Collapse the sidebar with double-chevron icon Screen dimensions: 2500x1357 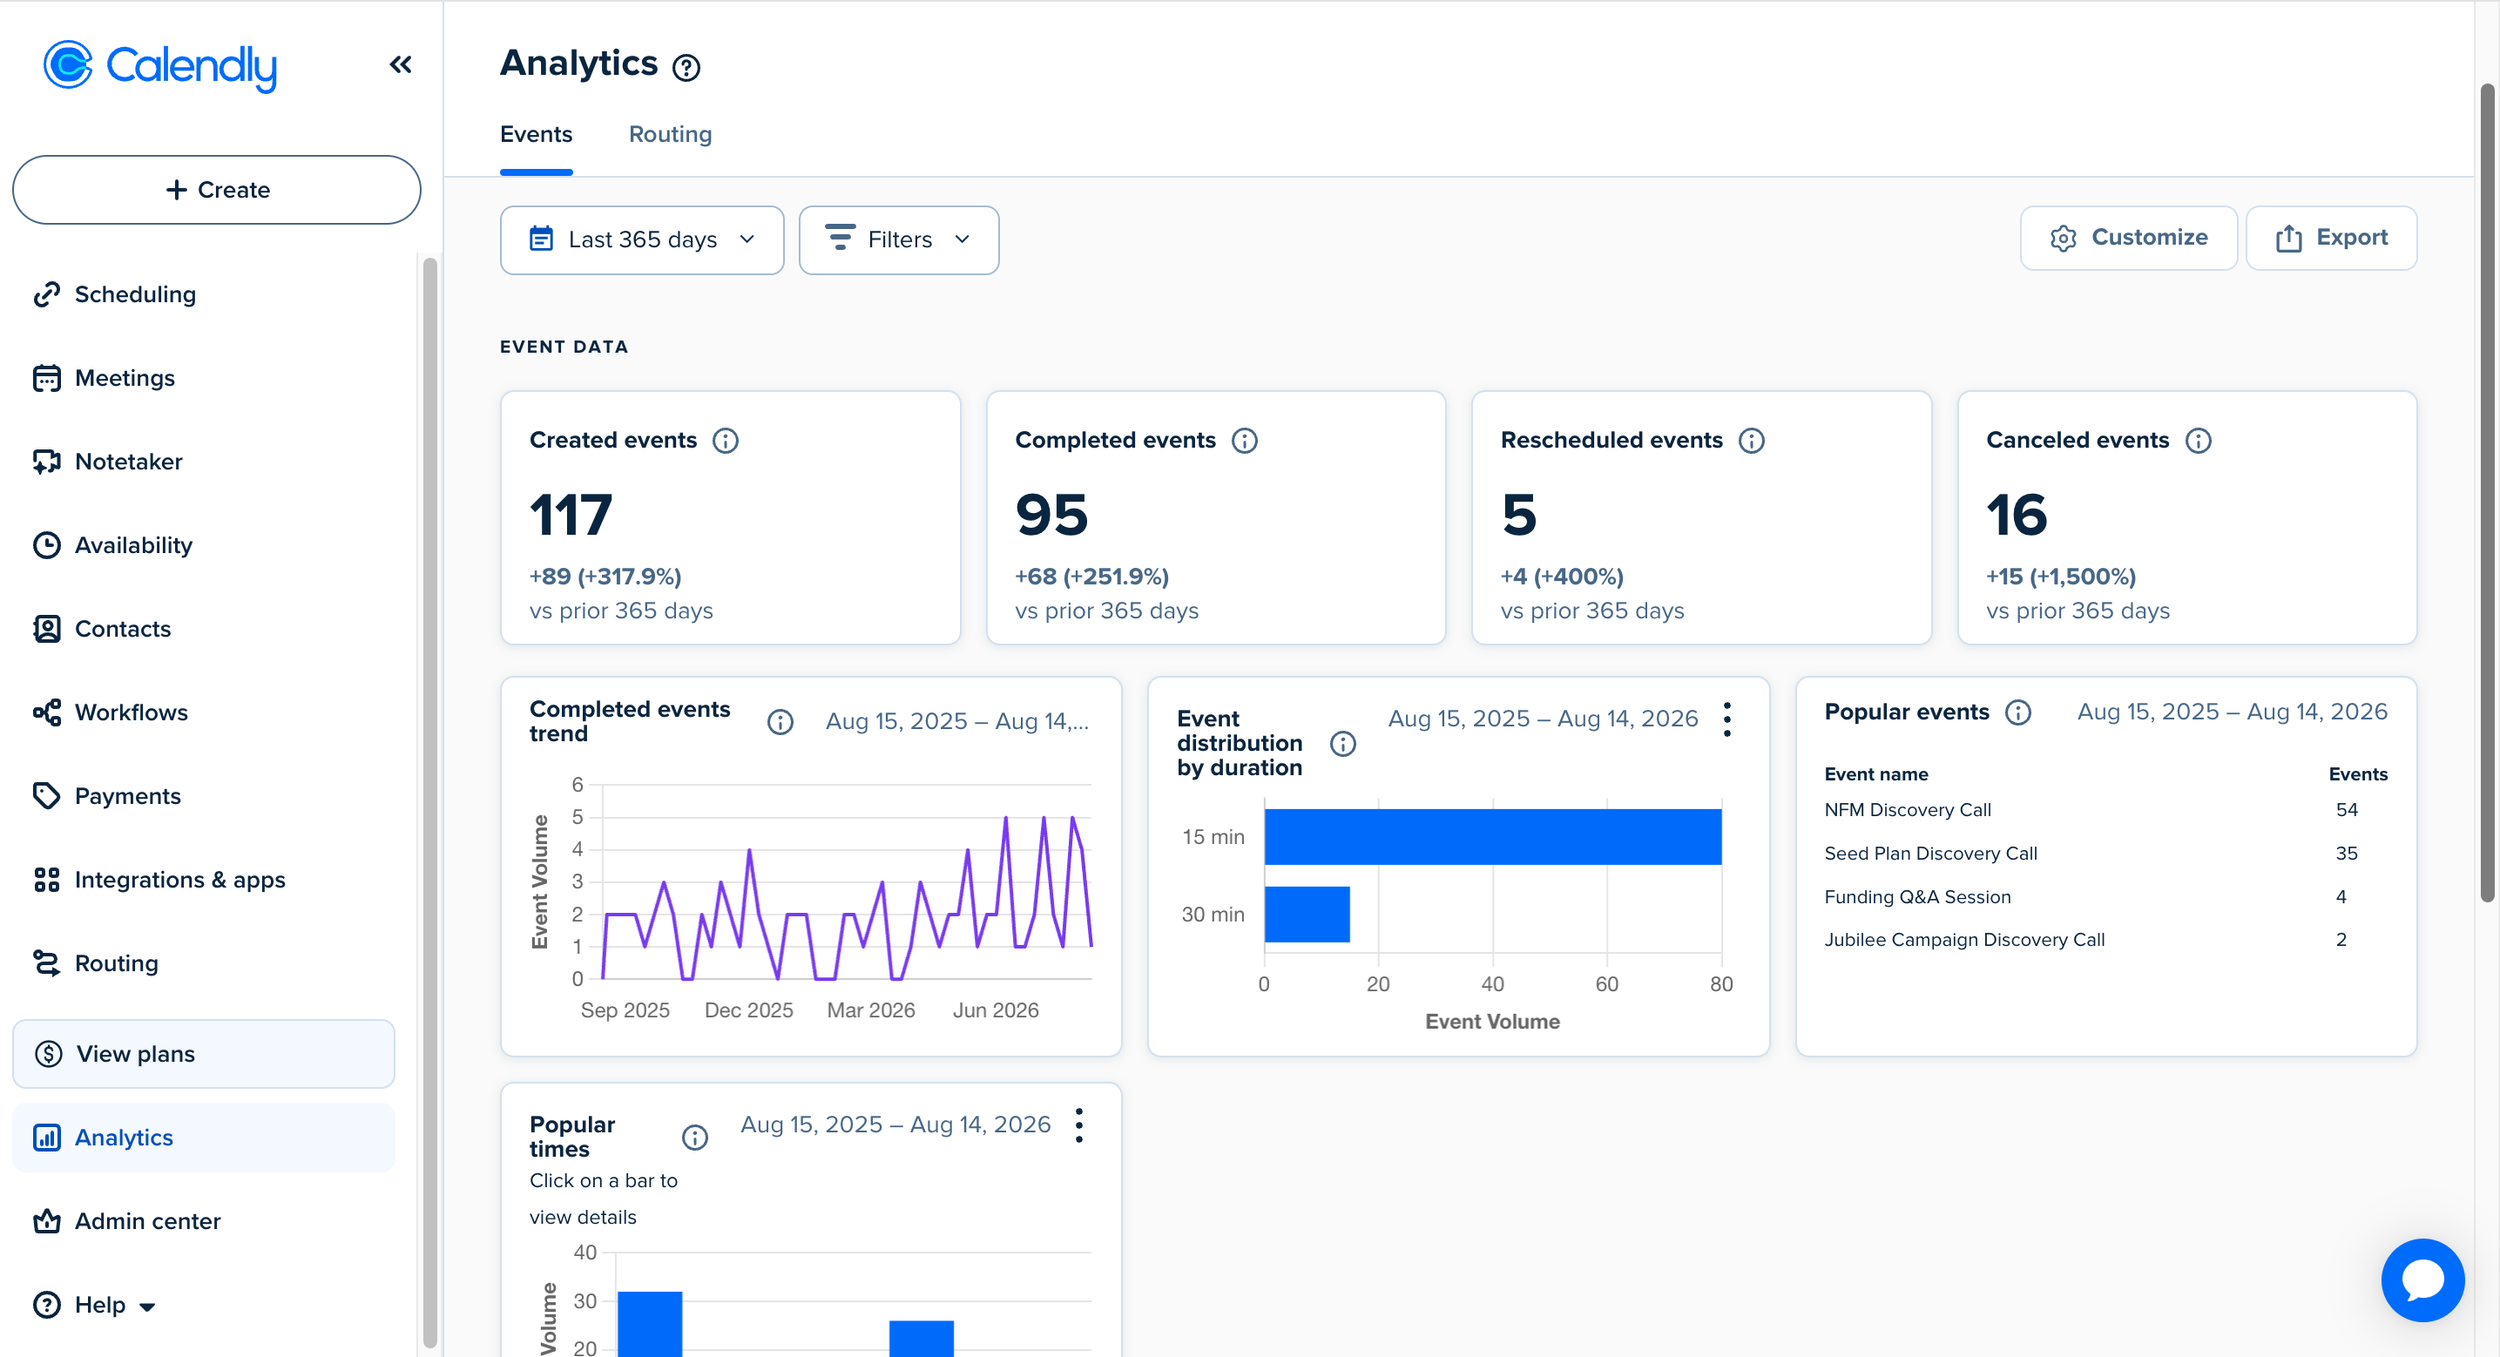tap(400, 65)
